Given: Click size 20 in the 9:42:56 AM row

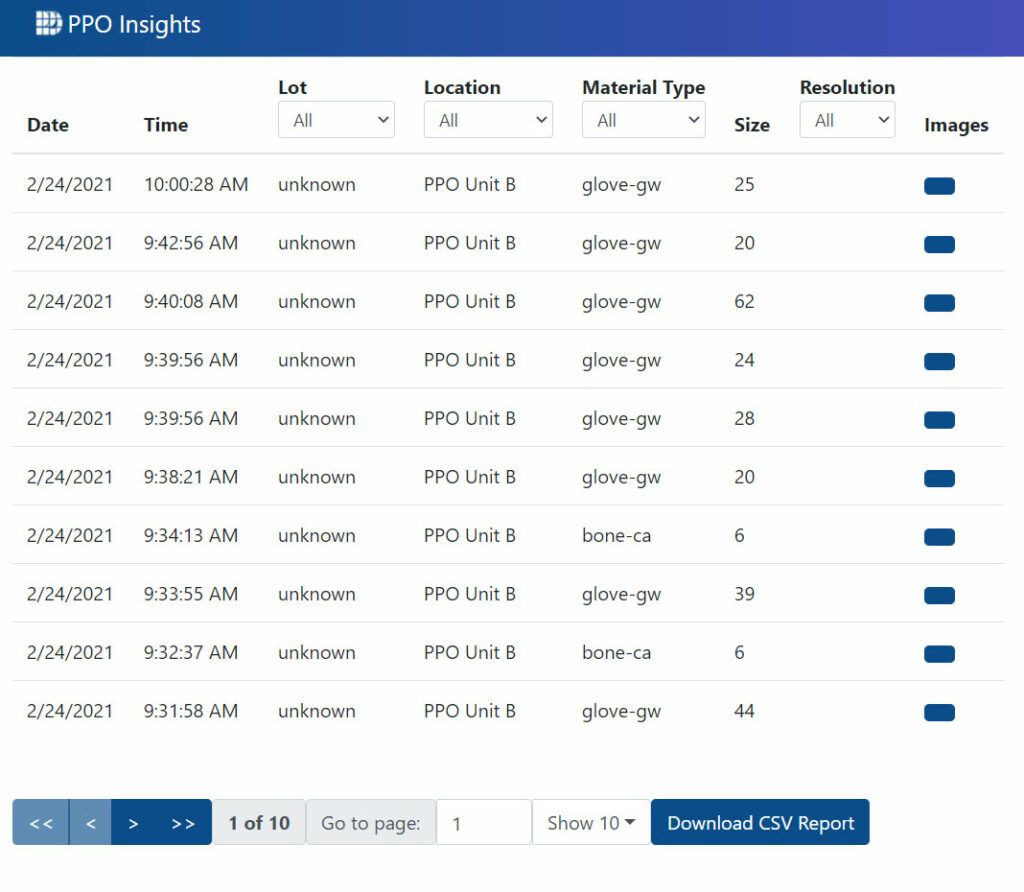Looking at the screenshot, I should pyautogui.click(x=744, y=243).
